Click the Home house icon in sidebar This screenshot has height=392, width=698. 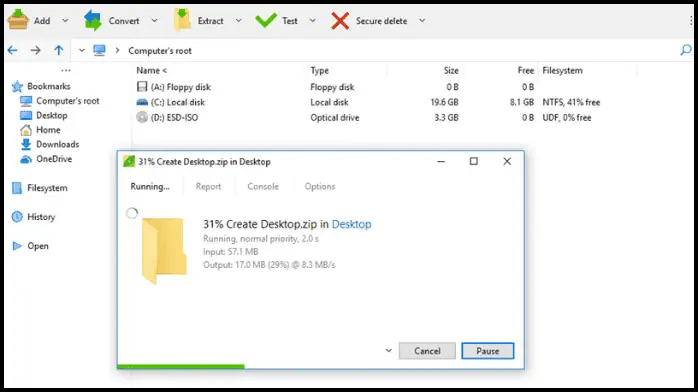[x=26, y=130]
